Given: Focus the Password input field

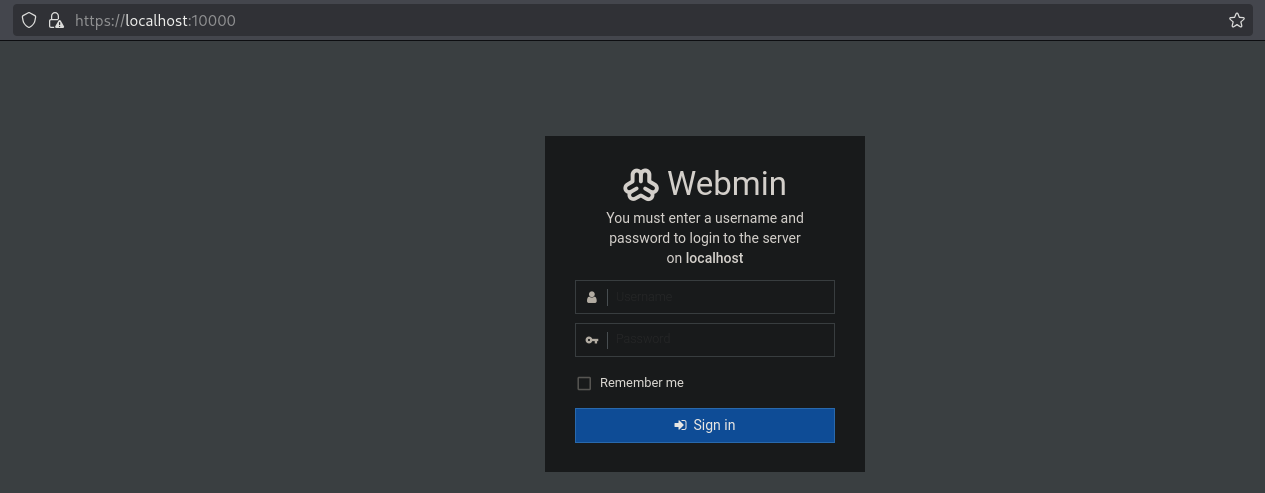Looking at the screenshot, I should pos(720,340).
